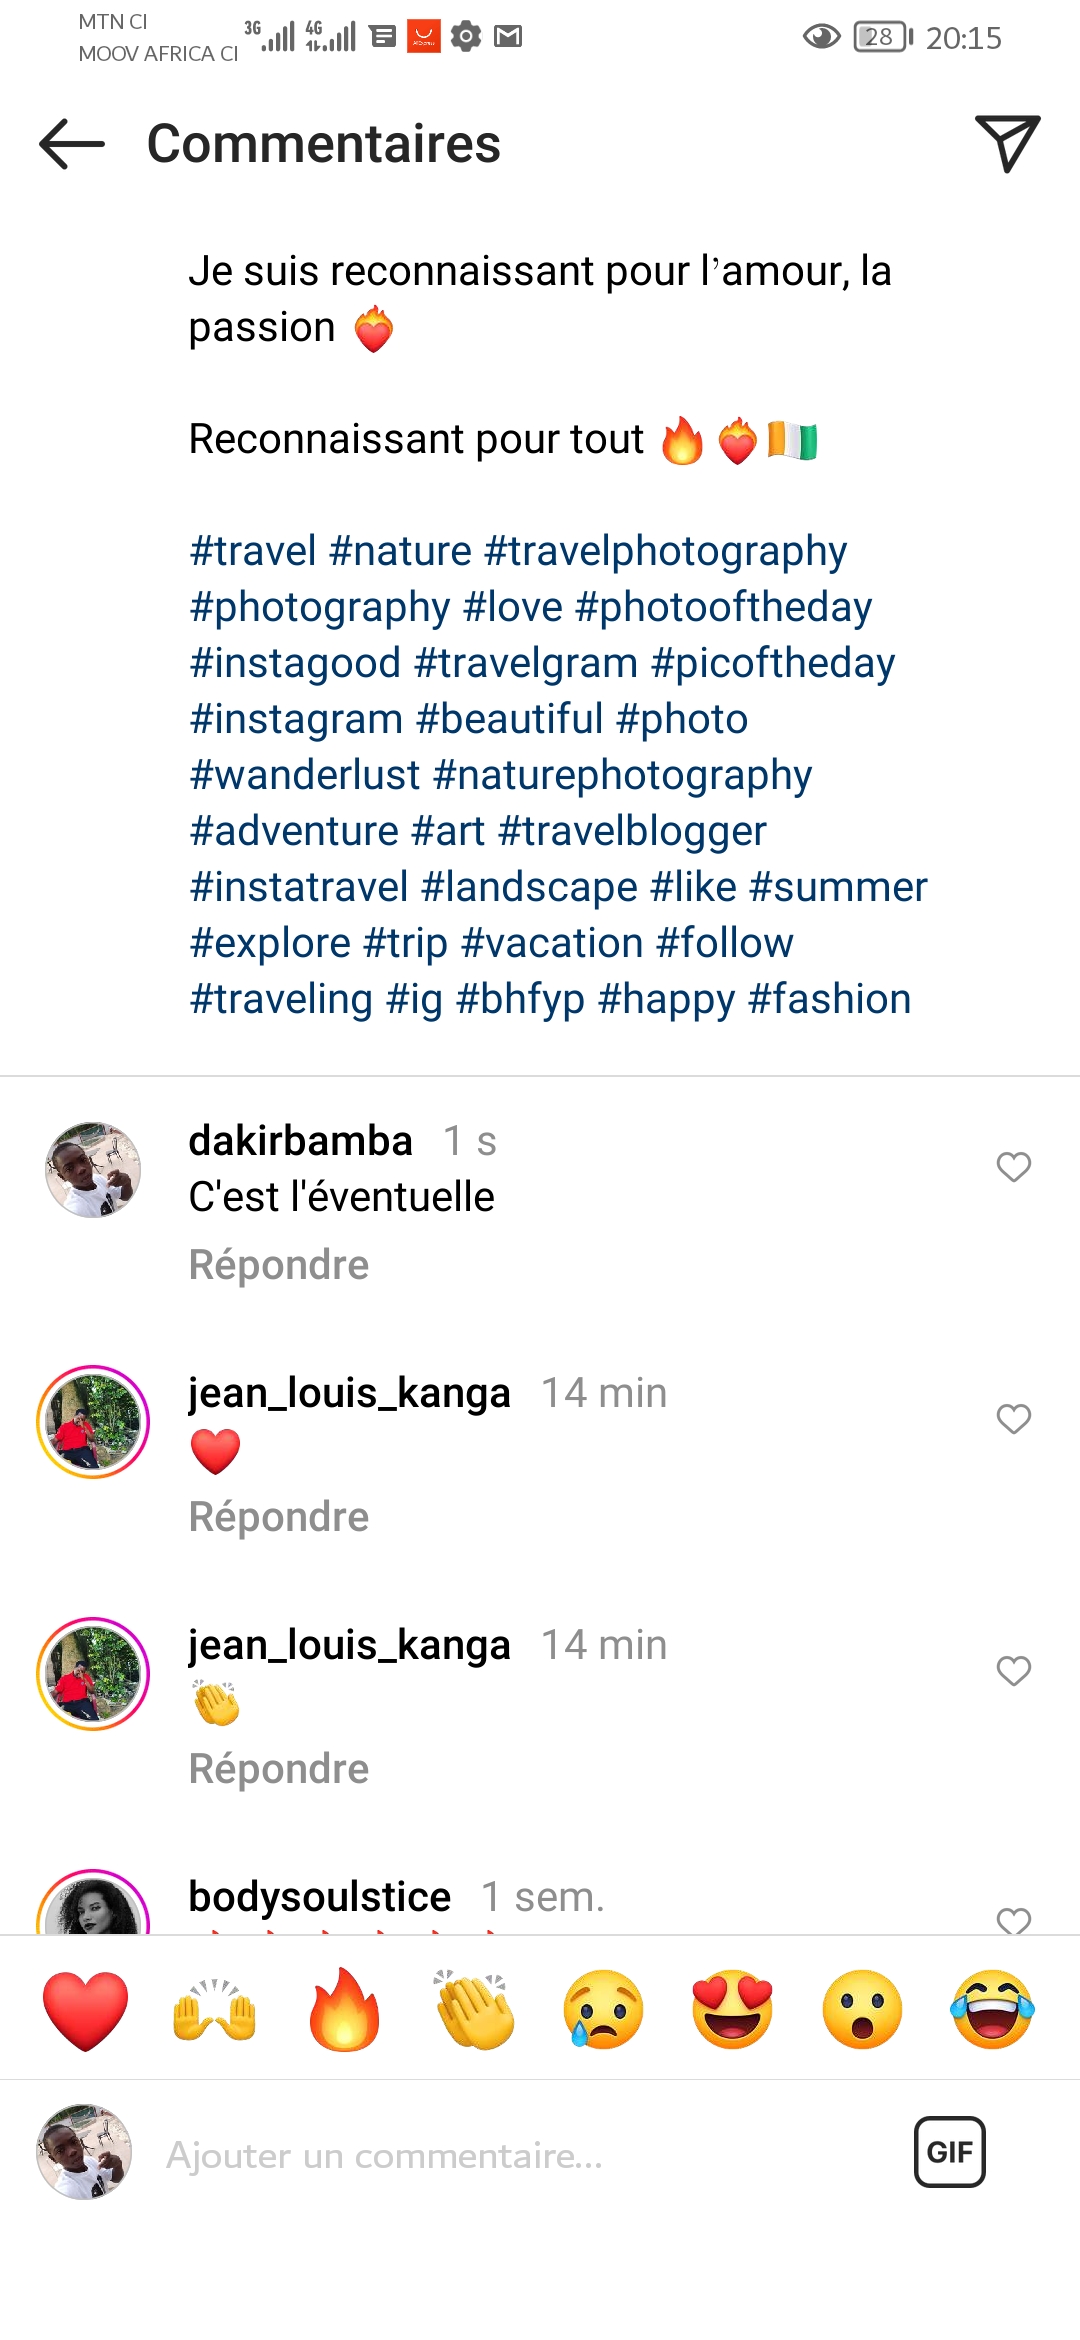Like jean_louis_kanga's red heart comment
This screenshot has height=2340, width=1080.
pos(1013,1419)
